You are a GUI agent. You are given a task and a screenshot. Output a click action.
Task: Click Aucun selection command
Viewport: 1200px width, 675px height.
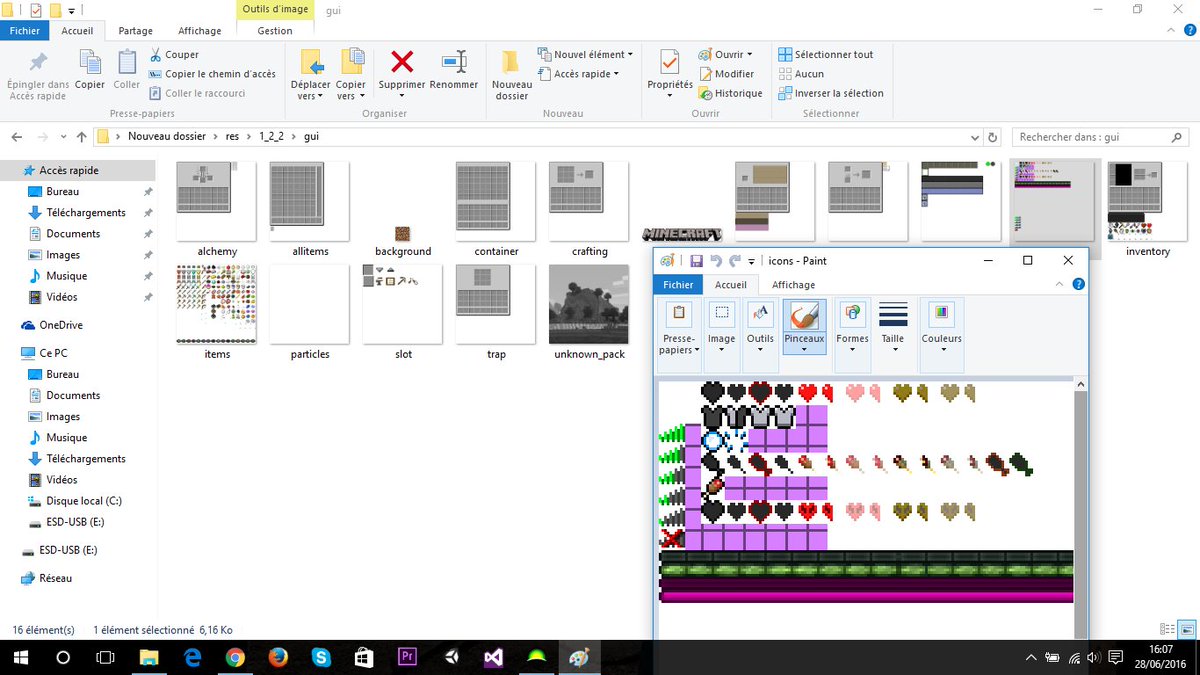pos(801,74)
